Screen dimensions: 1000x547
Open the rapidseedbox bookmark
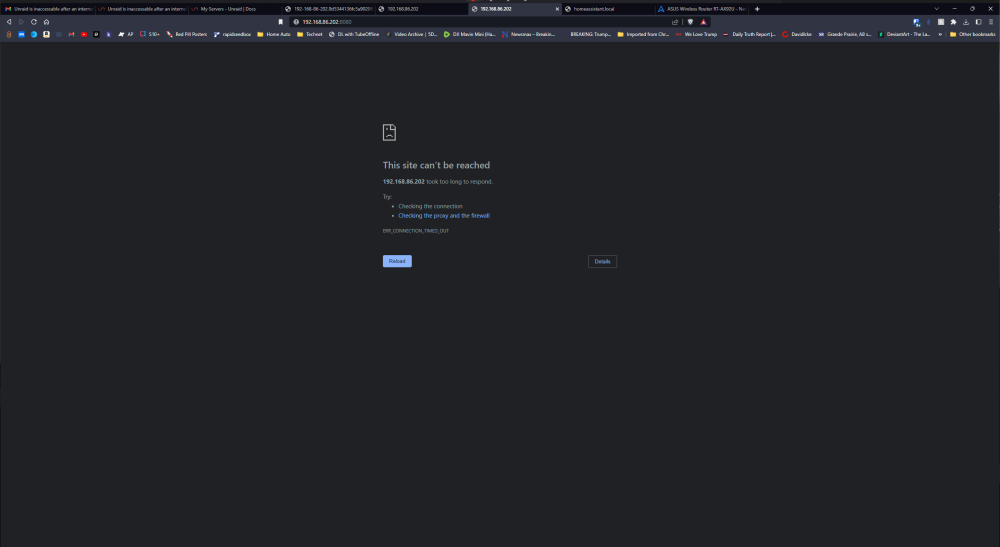coord(233,34)
